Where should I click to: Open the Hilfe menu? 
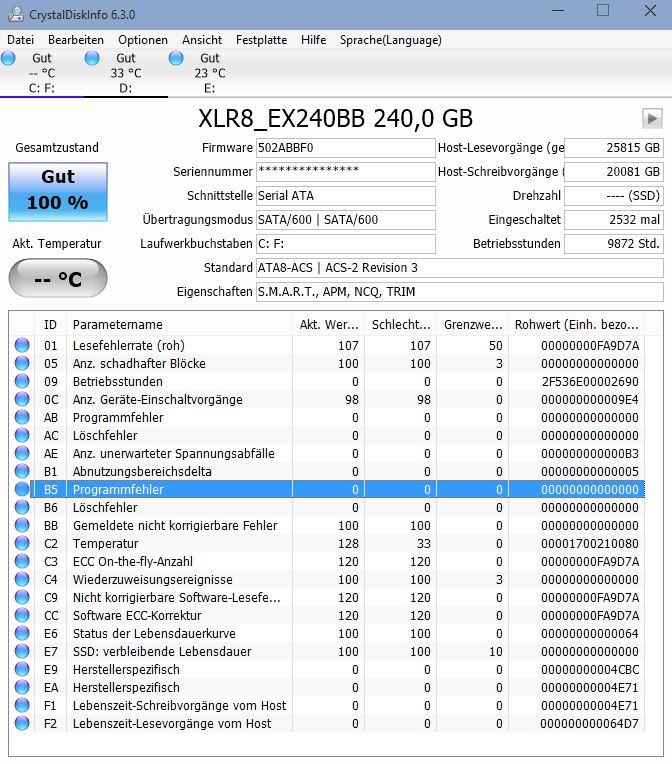tap(313, 40)
